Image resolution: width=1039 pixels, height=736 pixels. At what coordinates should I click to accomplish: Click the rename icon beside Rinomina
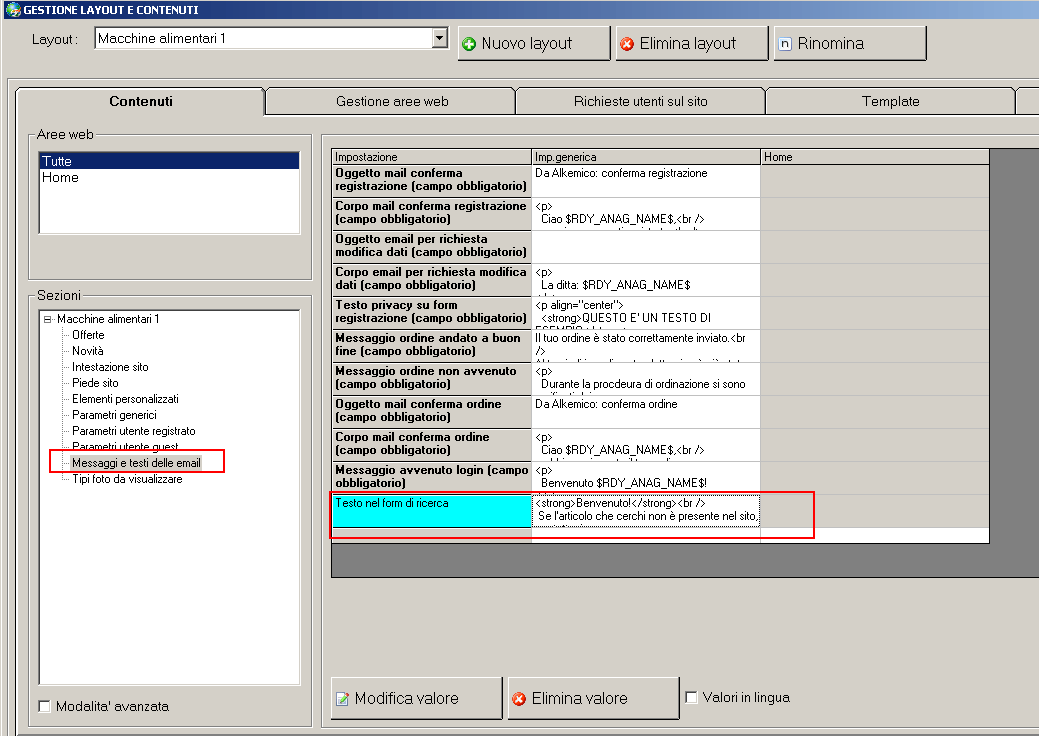click(785, 44)
